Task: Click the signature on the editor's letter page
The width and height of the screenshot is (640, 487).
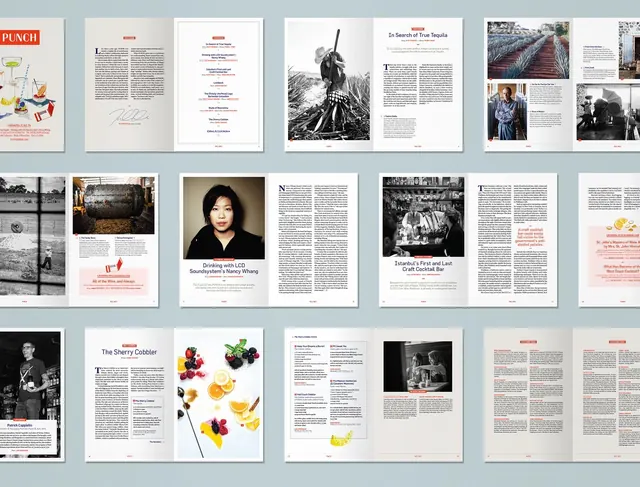Action: [129, 116]
